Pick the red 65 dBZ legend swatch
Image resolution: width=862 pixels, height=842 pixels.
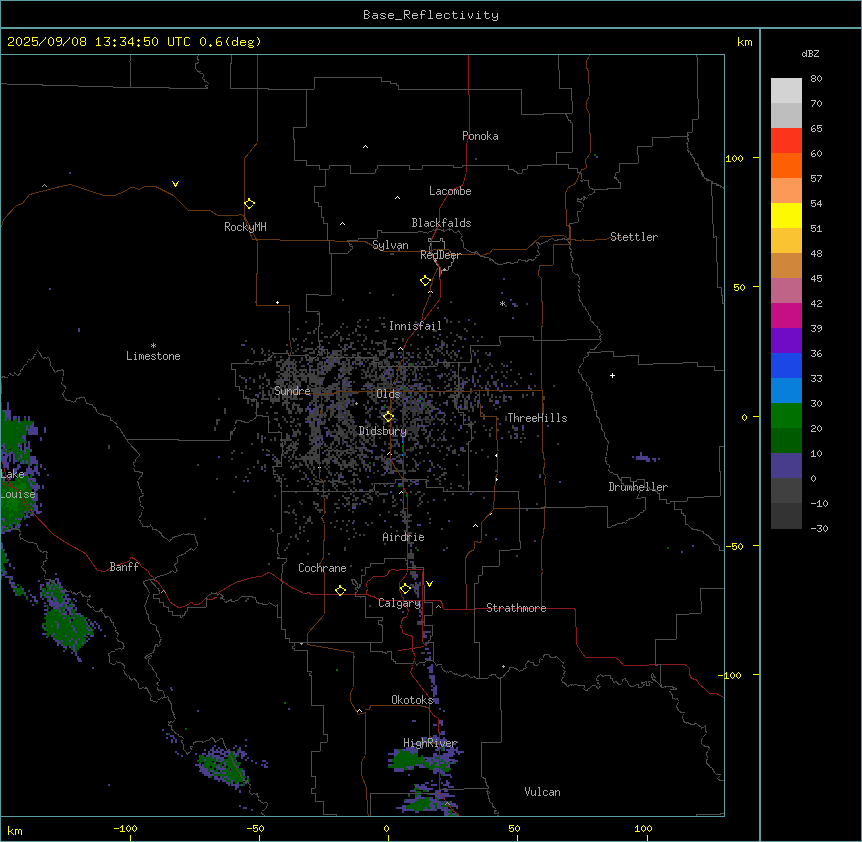pyautogui.click(x=786, y=140)
